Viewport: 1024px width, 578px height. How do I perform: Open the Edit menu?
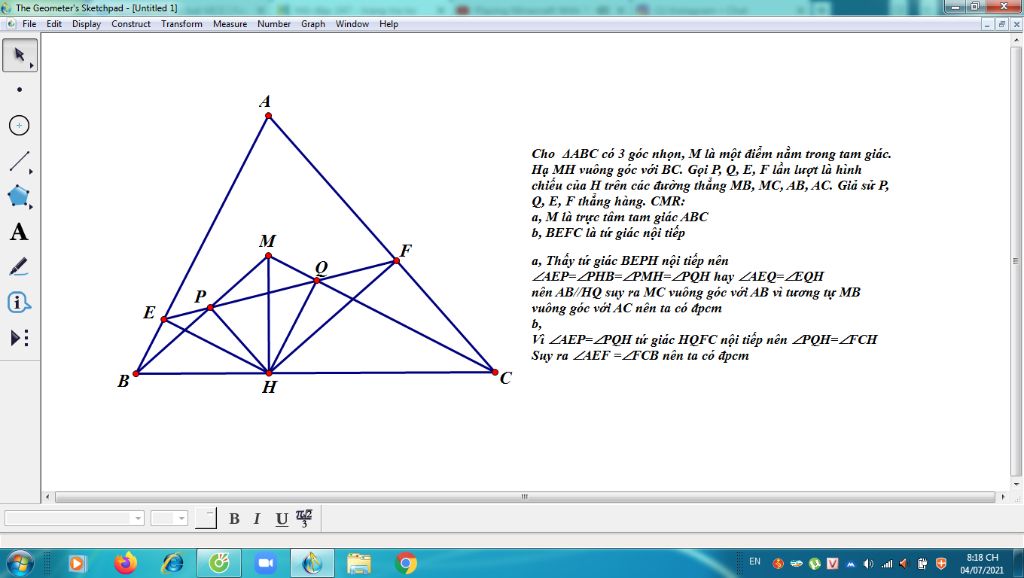[54, 24]
